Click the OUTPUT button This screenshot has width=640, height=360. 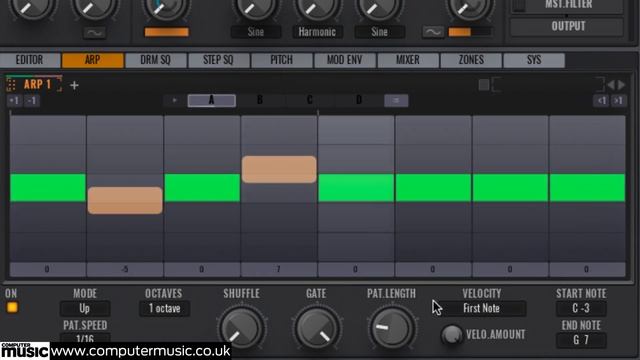point(568,27)
